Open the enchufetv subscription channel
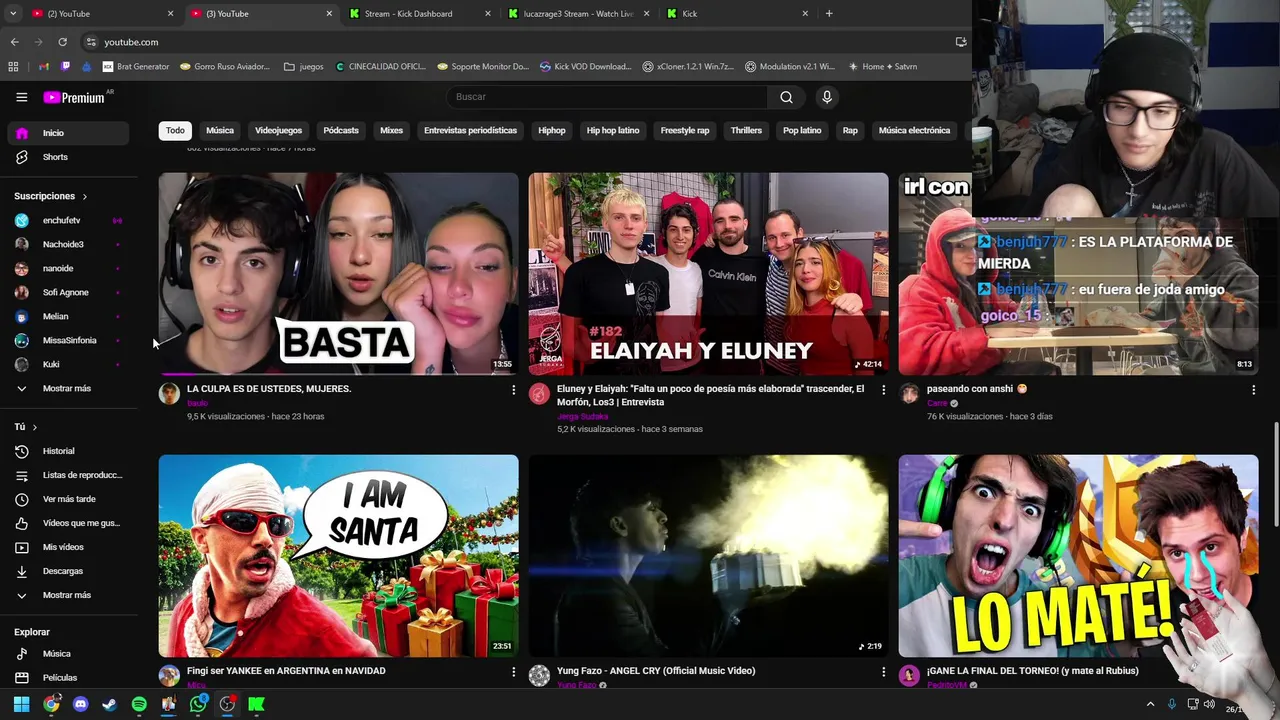Image resolution: width=1280 pixels, height=720 pixels. click(x=68, y=220)
